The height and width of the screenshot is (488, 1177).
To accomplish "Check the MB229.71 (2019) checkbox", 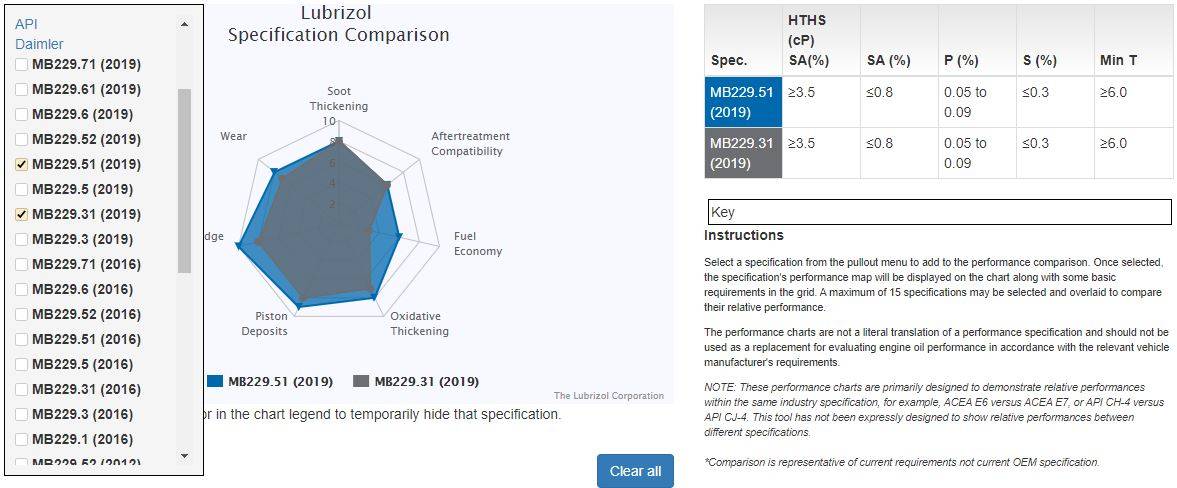I will click(22, 64).
